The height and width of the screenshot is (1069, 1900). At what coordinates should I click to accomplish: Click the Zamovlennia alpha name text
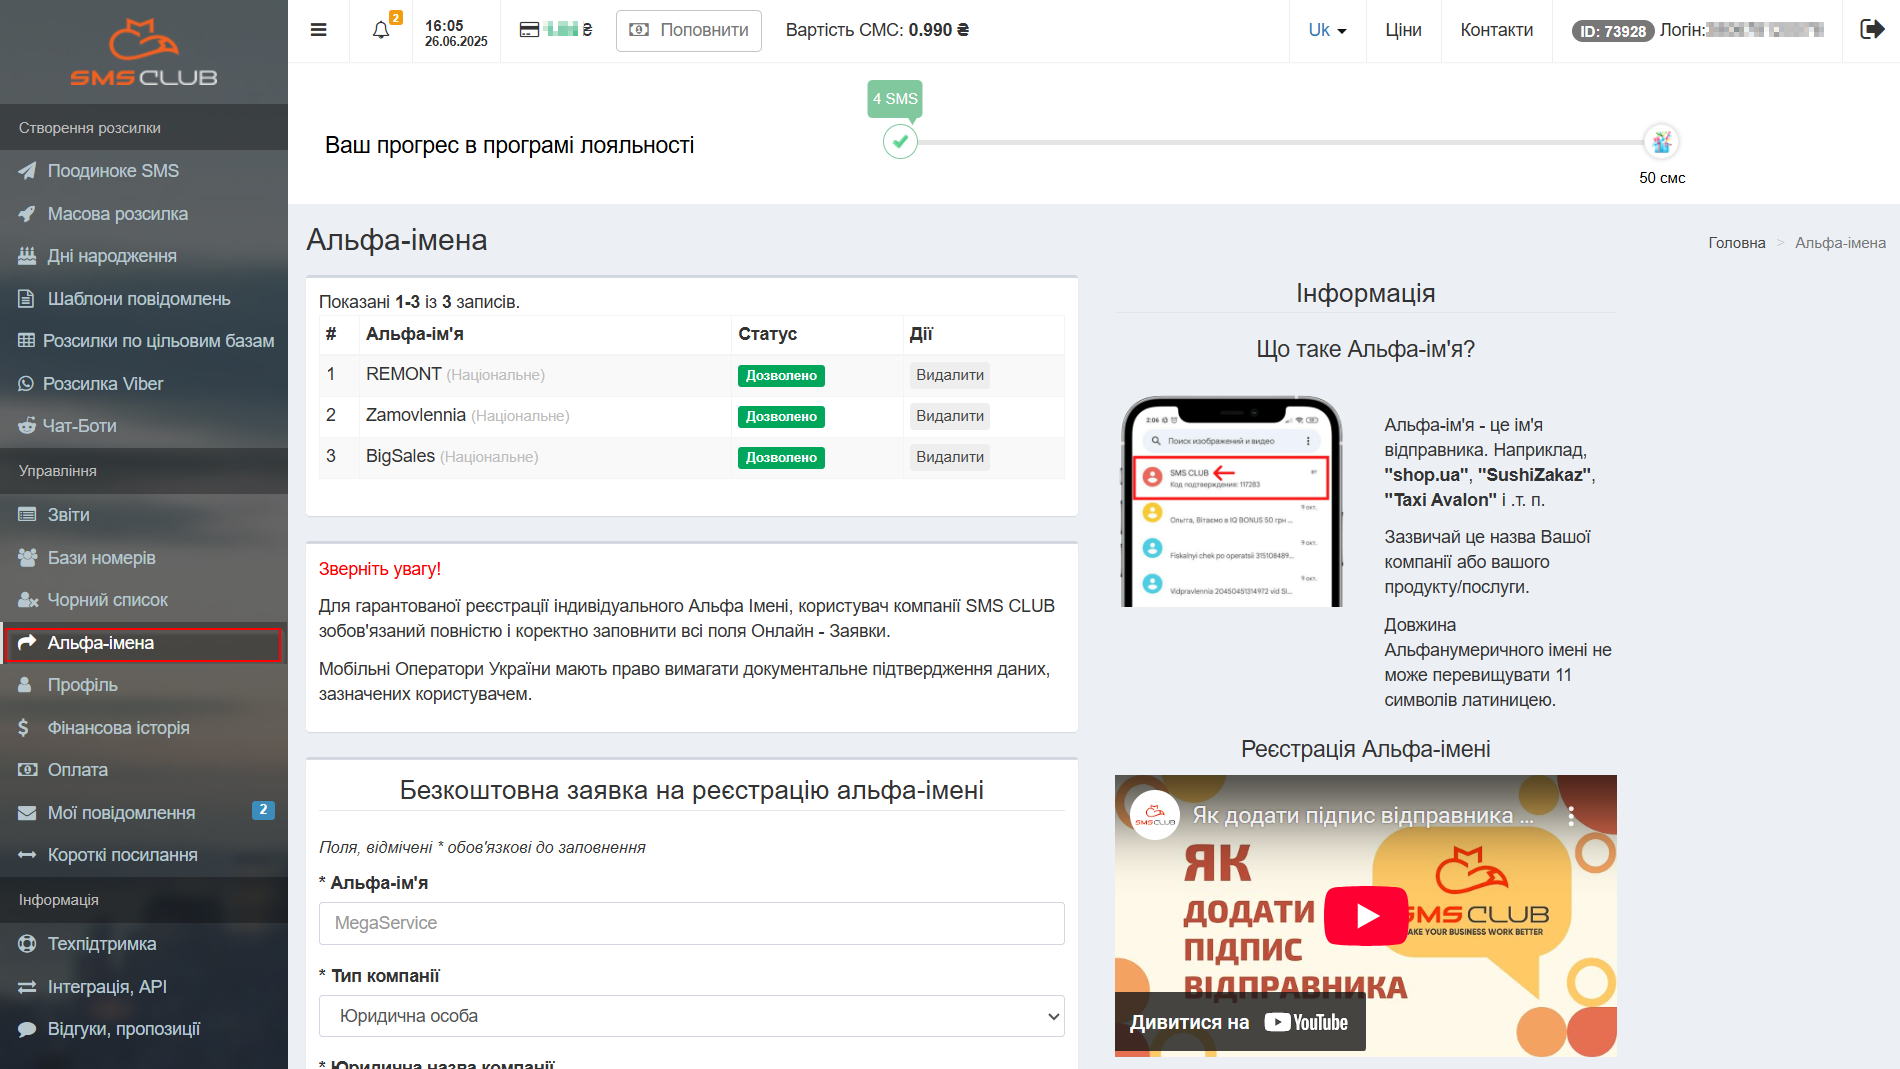416,415
